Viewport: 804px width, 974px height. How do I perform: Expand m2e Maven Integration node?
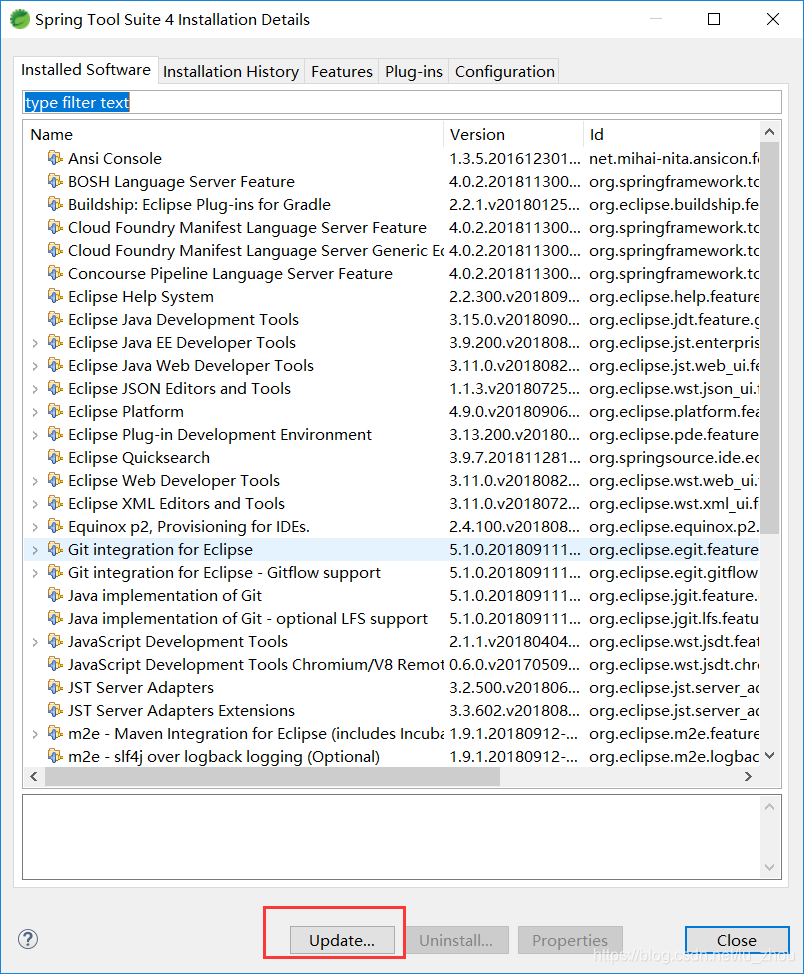pos(35,734)
